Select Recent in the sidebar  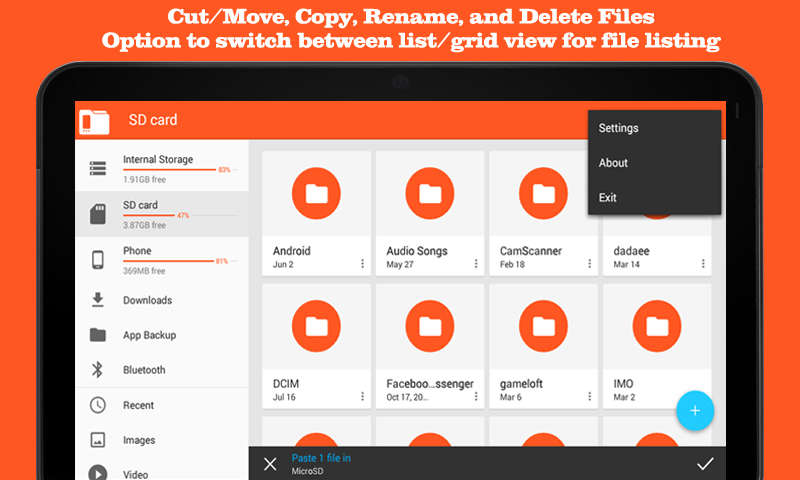click(138, 405)
